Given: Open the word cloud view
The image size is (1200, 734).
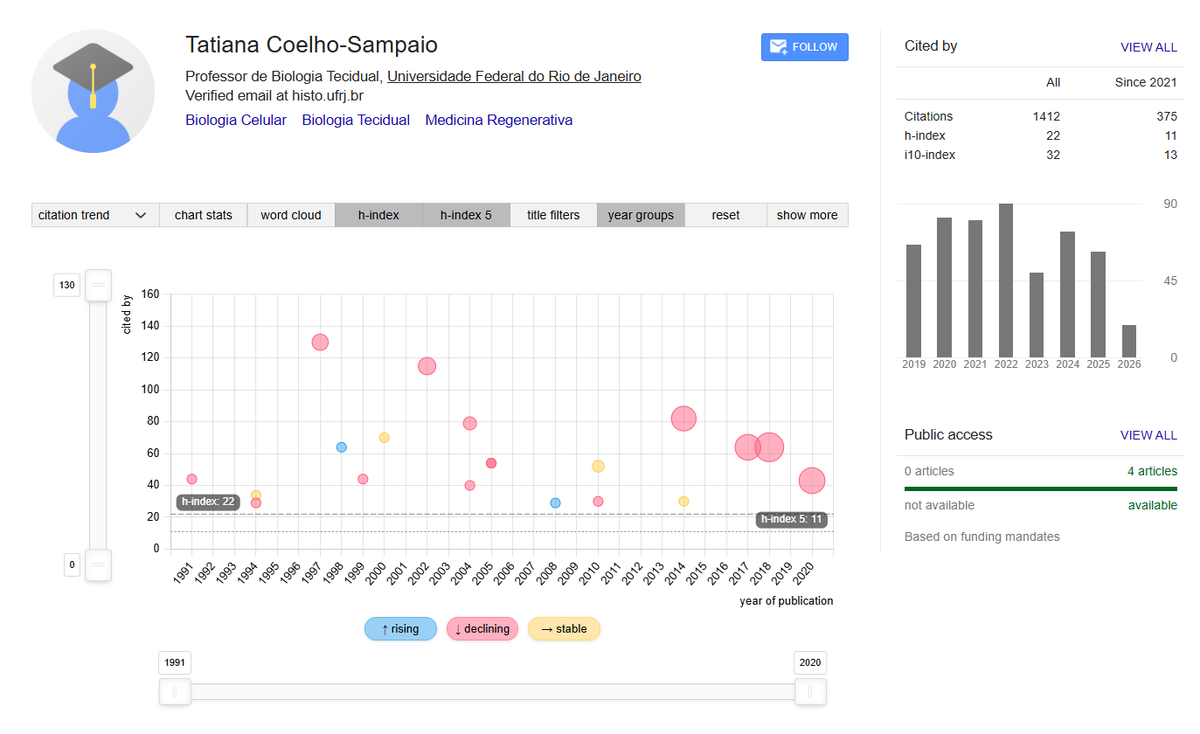Looking at the screenshot, I should pos(291,215).
